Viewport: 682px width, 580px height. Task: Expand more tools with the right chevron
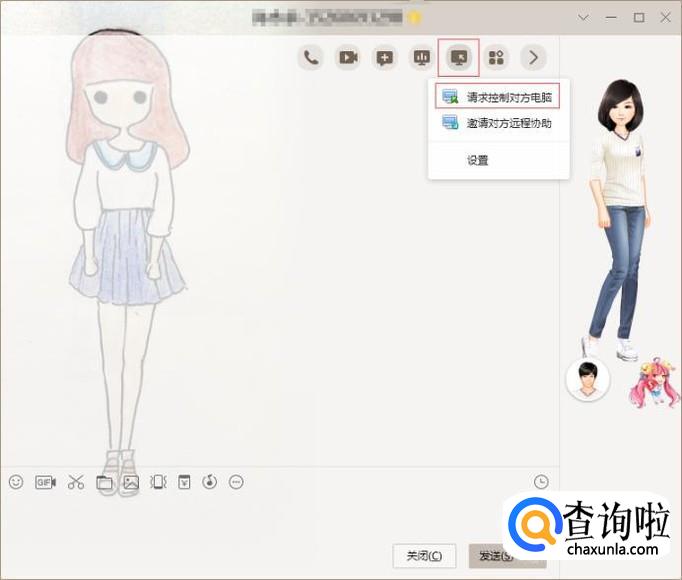click(533, 57)
